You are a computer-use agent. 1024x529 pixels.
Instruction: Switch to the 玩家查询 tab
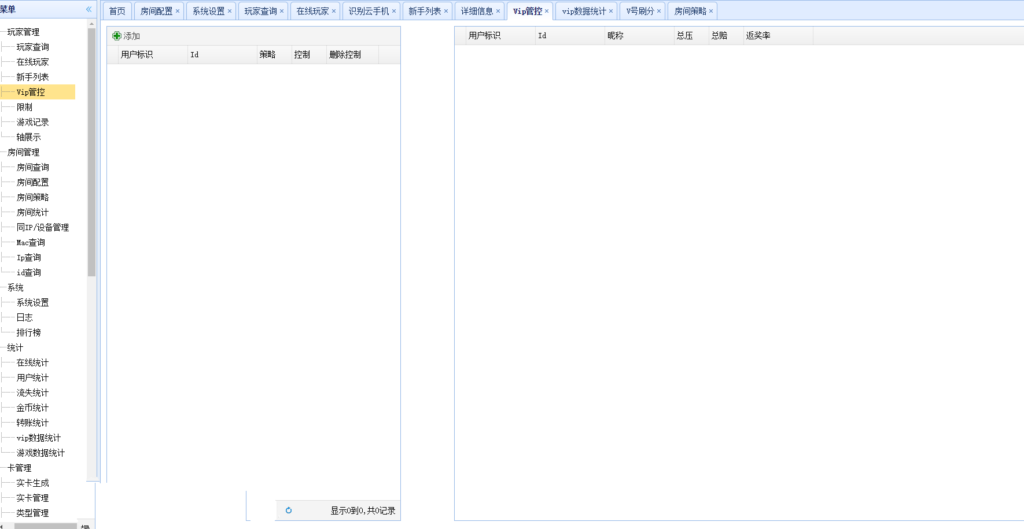(261, 11)
